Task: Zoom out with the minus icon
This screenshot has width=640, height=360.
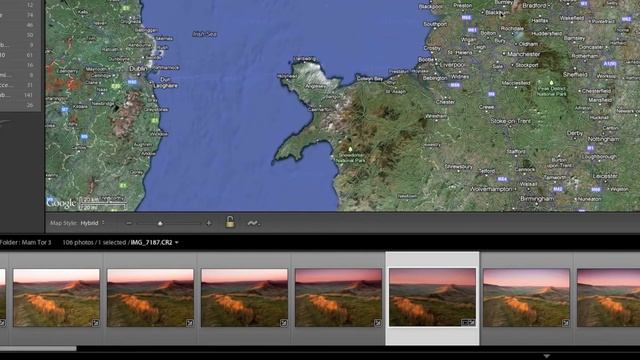Action: [x=129, y=223]
